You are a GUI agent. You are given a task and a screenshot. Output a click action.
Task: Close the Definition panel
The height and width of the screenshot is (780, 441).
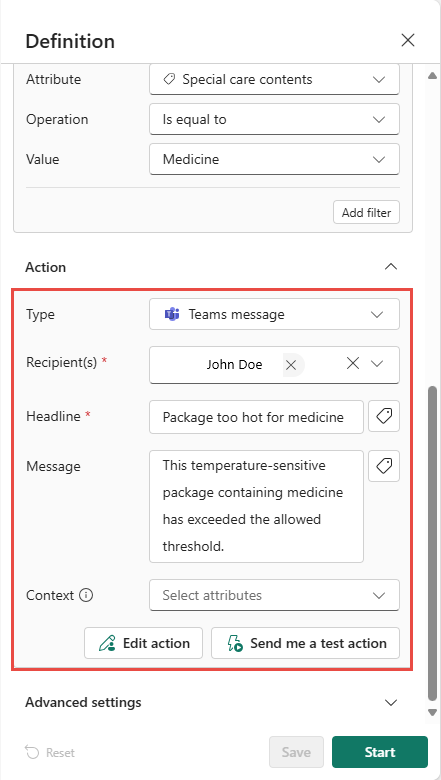pyautogui.click(x=408, y=40)
